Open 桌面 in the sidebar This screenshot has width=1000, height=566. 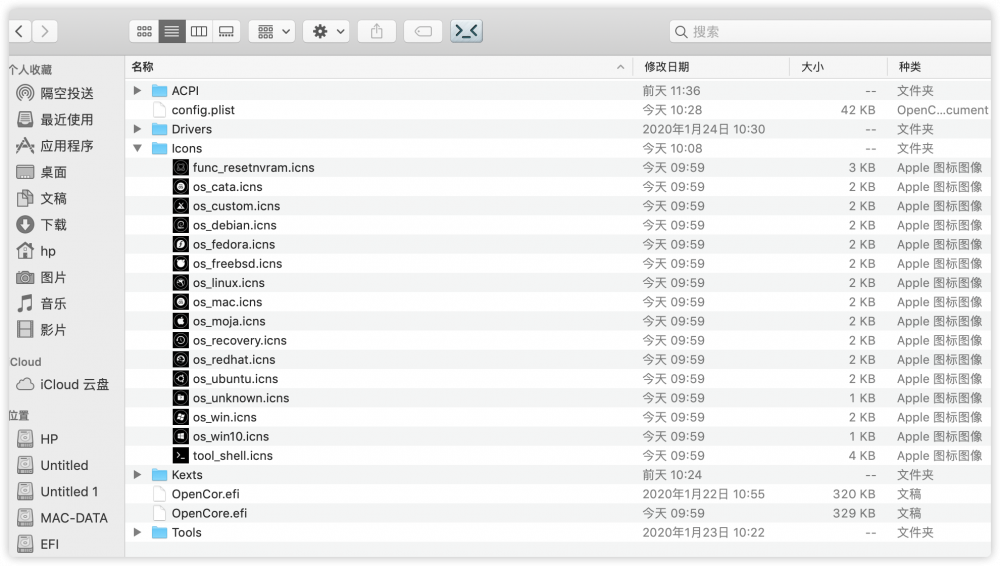[42, 172]
